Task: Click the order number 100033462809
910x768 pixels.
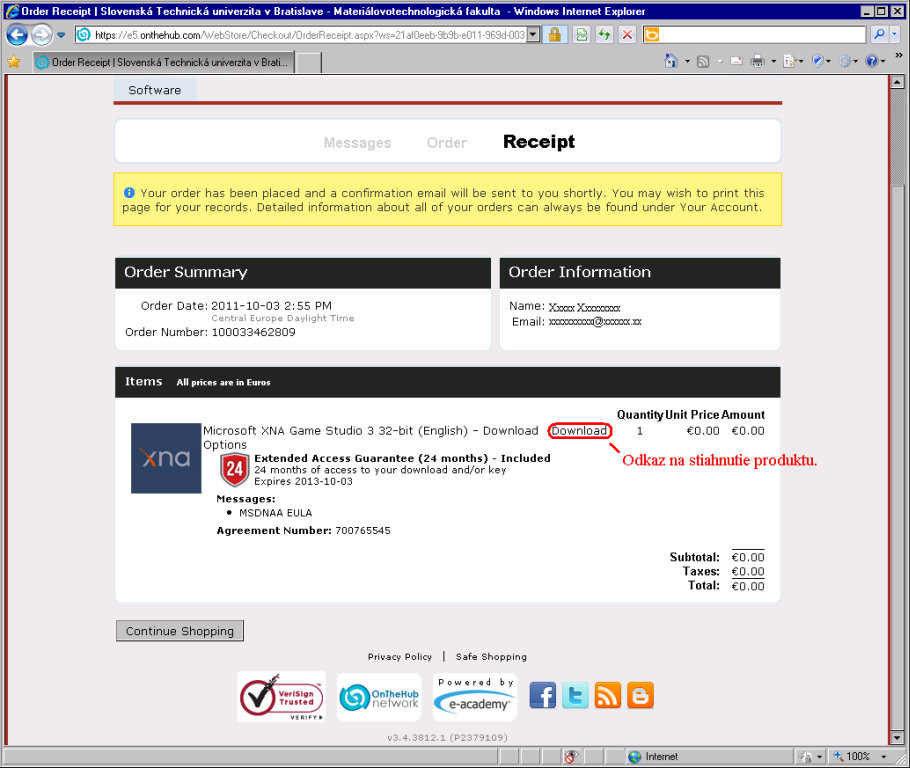Action: (254, 332)
